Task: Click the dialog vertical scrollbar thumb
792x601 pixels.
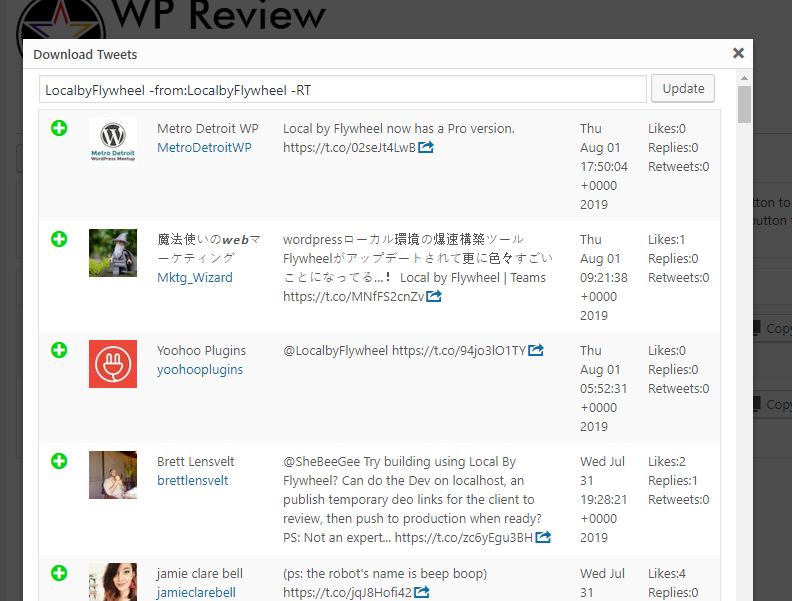Action: click(x=744, y=105)
